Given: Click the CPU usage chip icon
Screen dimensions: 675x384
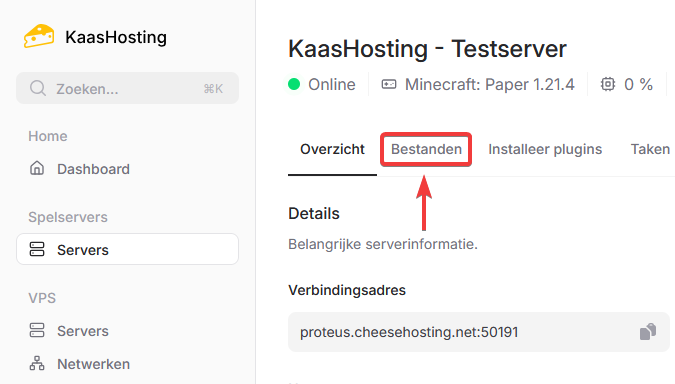Looking at the screenshot, I should [x=608, y=84].
